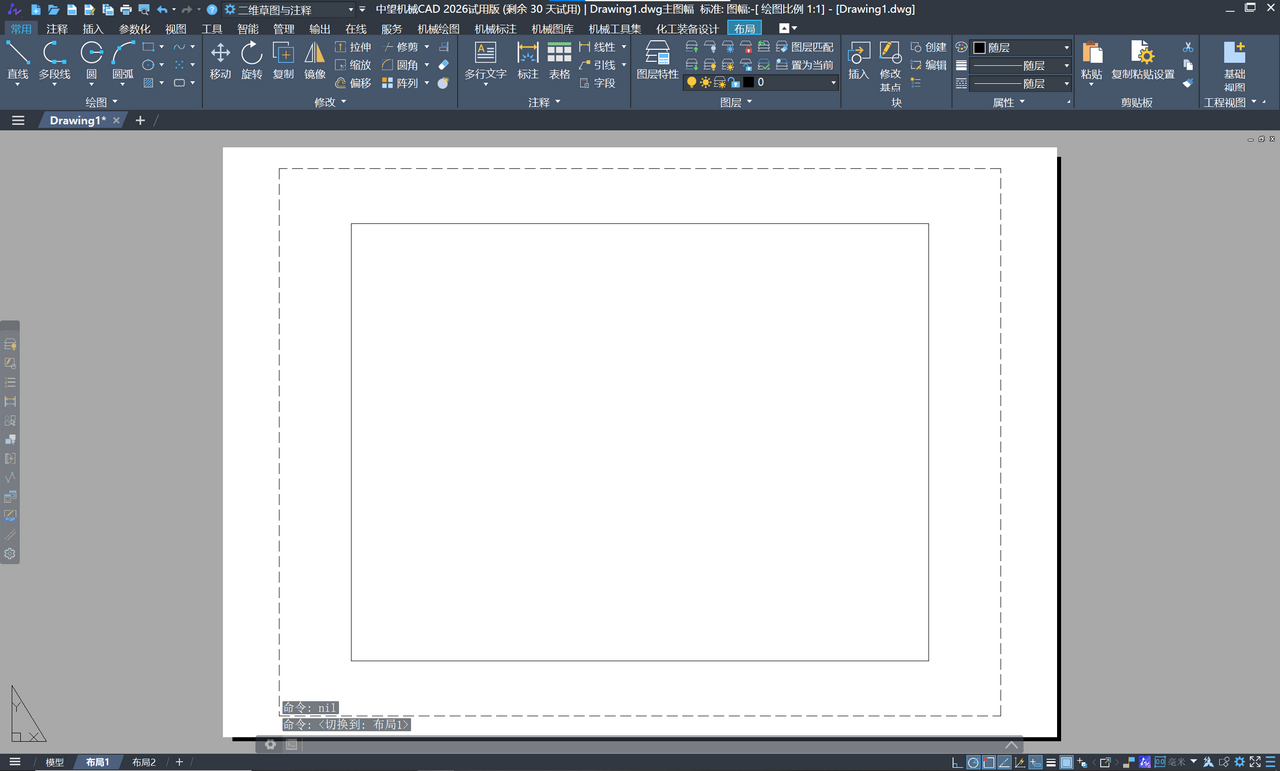
Task: Open the workspace dropdown 二维草图与注释
Action: click(295, 10)
